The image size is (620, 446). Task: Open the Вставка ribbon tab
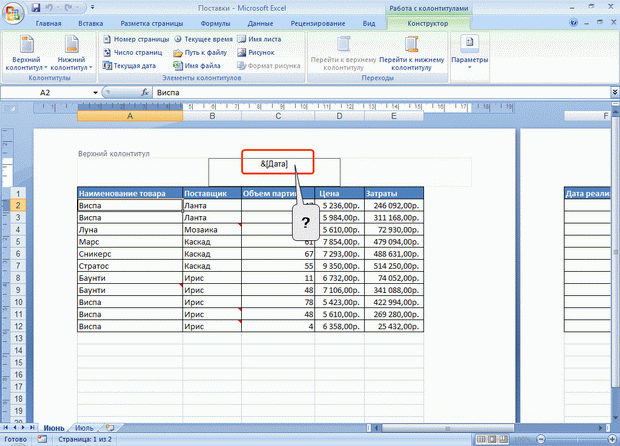click(x=91, y=23)
